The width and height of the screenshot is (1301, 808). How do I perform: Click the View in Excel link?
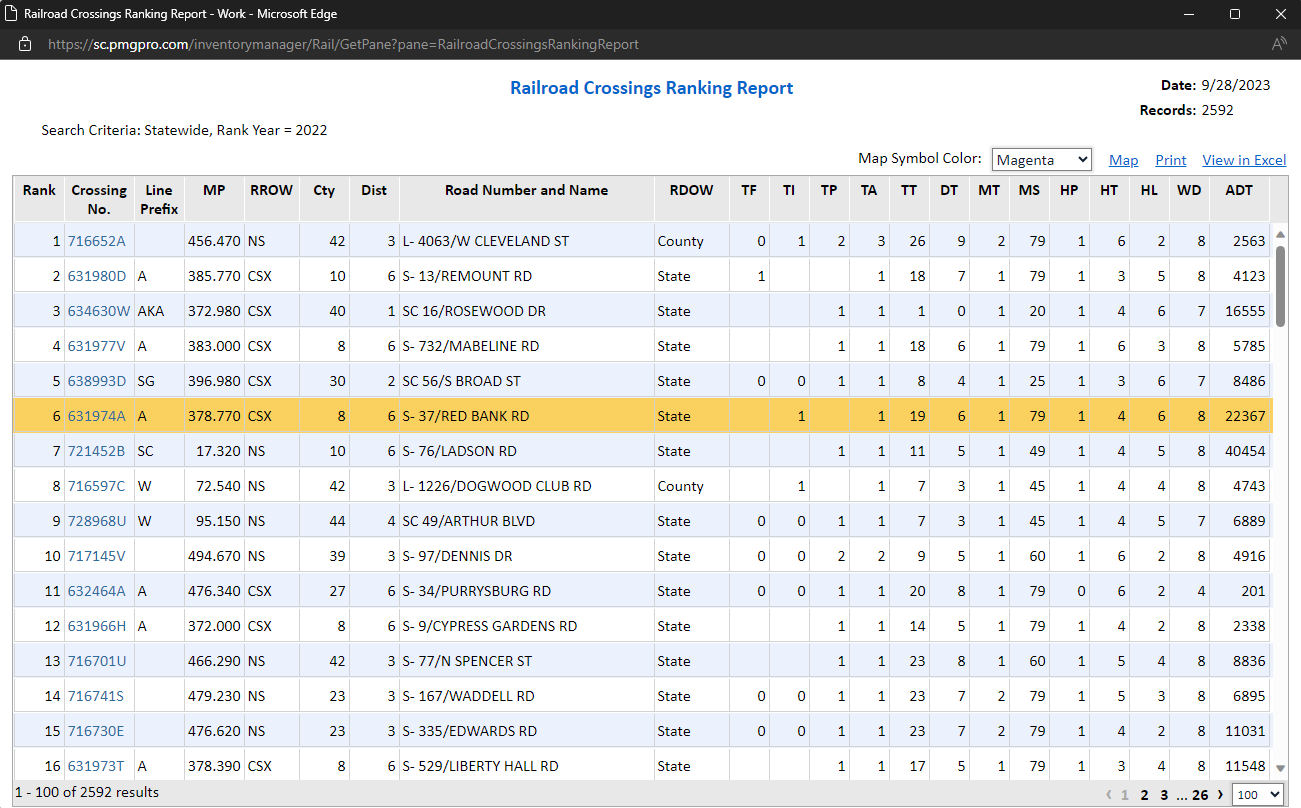tap(1244, 160)
